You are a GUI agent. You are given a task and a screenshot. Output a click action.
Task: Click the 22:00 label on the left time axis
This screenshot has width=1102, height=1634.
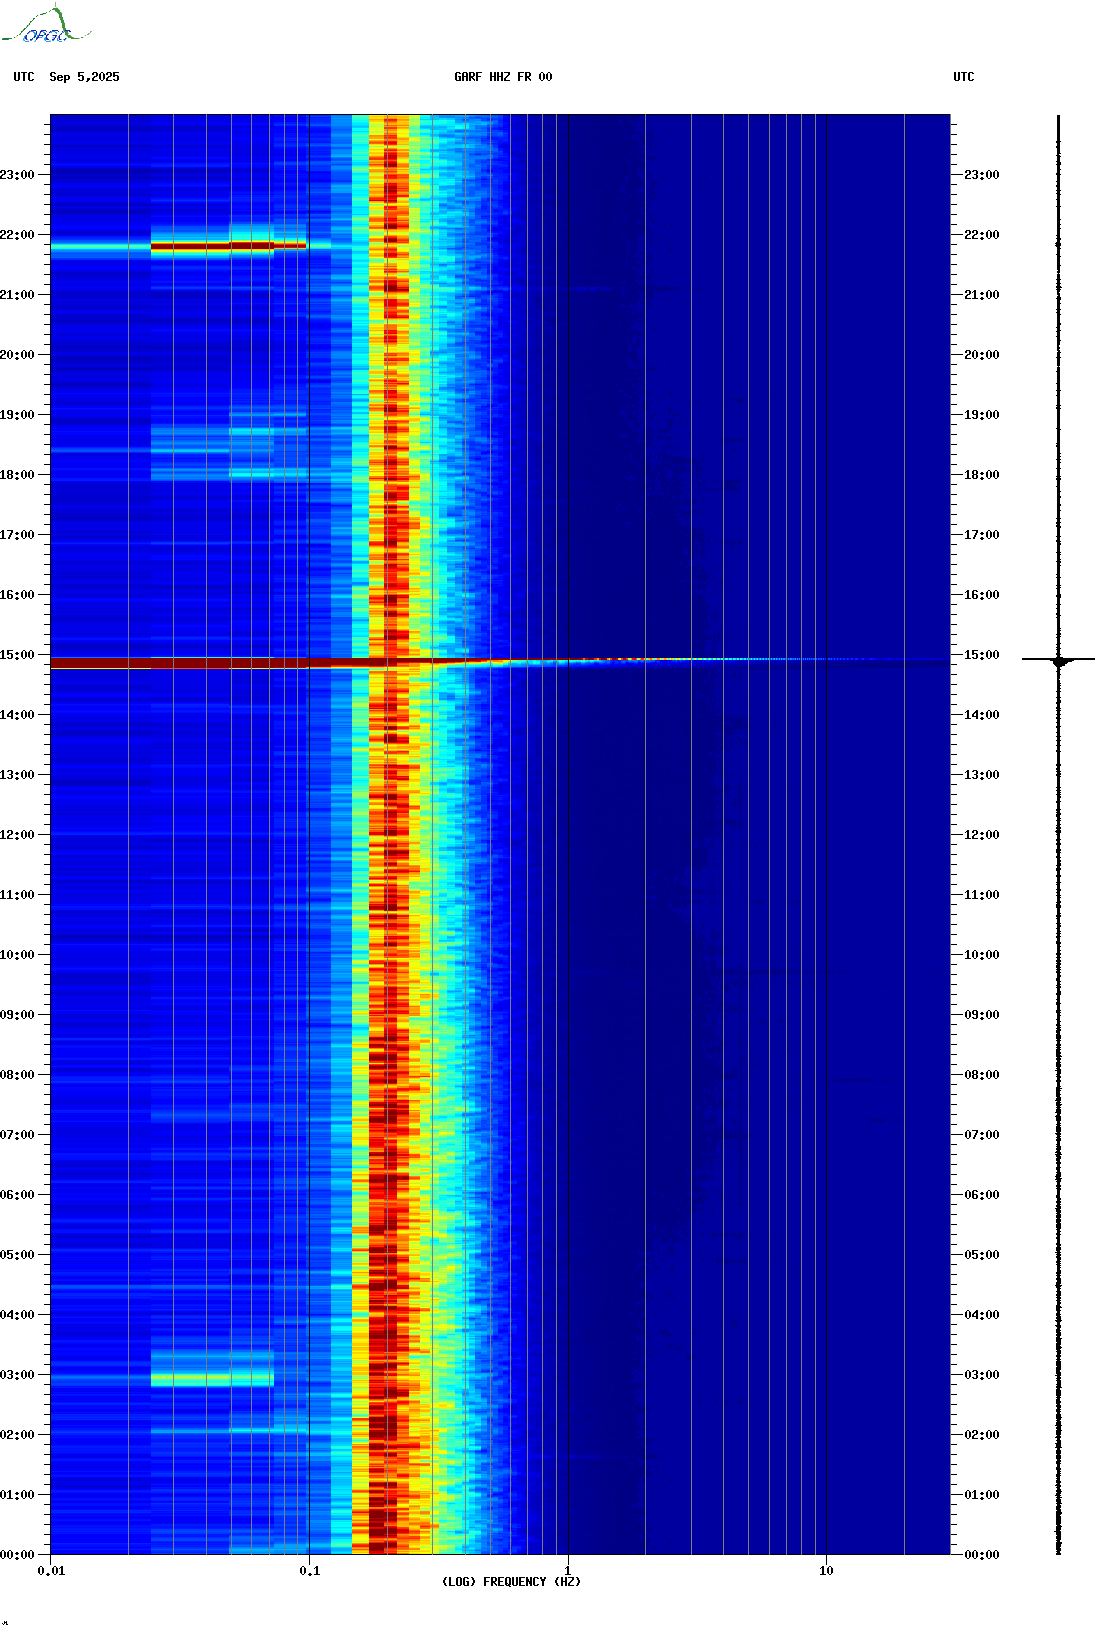click(x=17, y=235)
